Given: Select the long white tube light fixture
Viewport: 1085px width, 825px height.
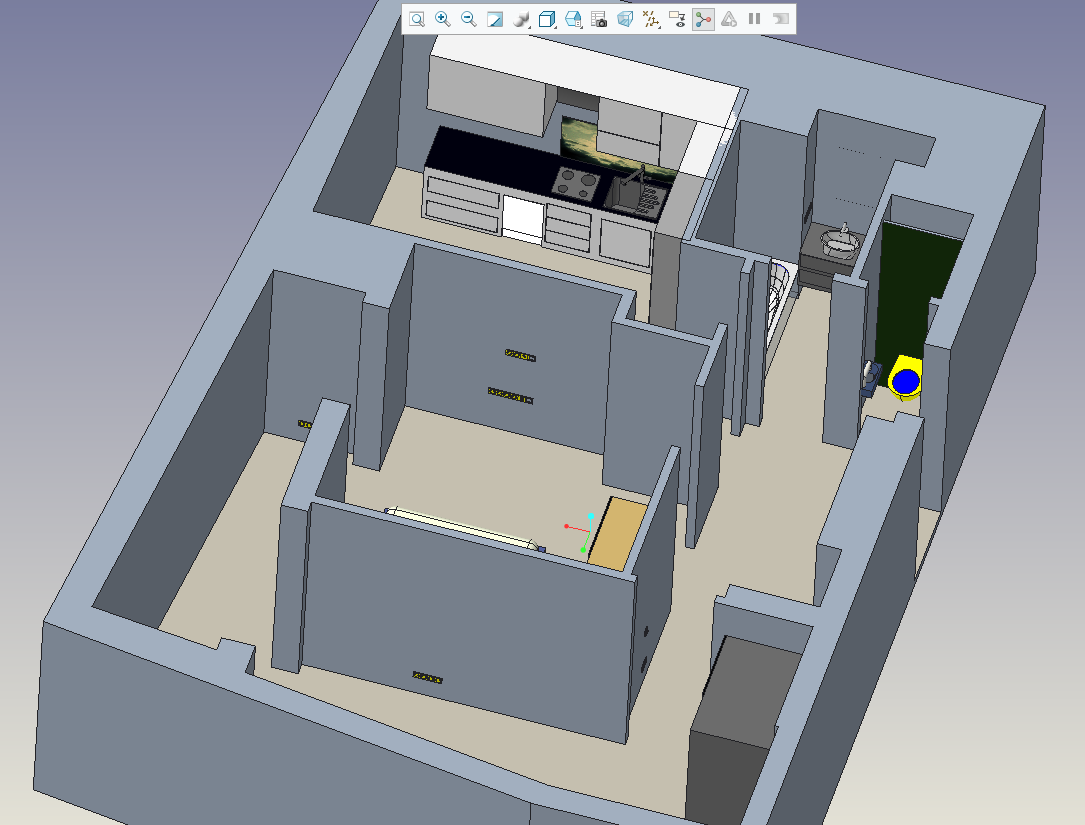Looking at the screenshot, I should [x=462, y=528].
